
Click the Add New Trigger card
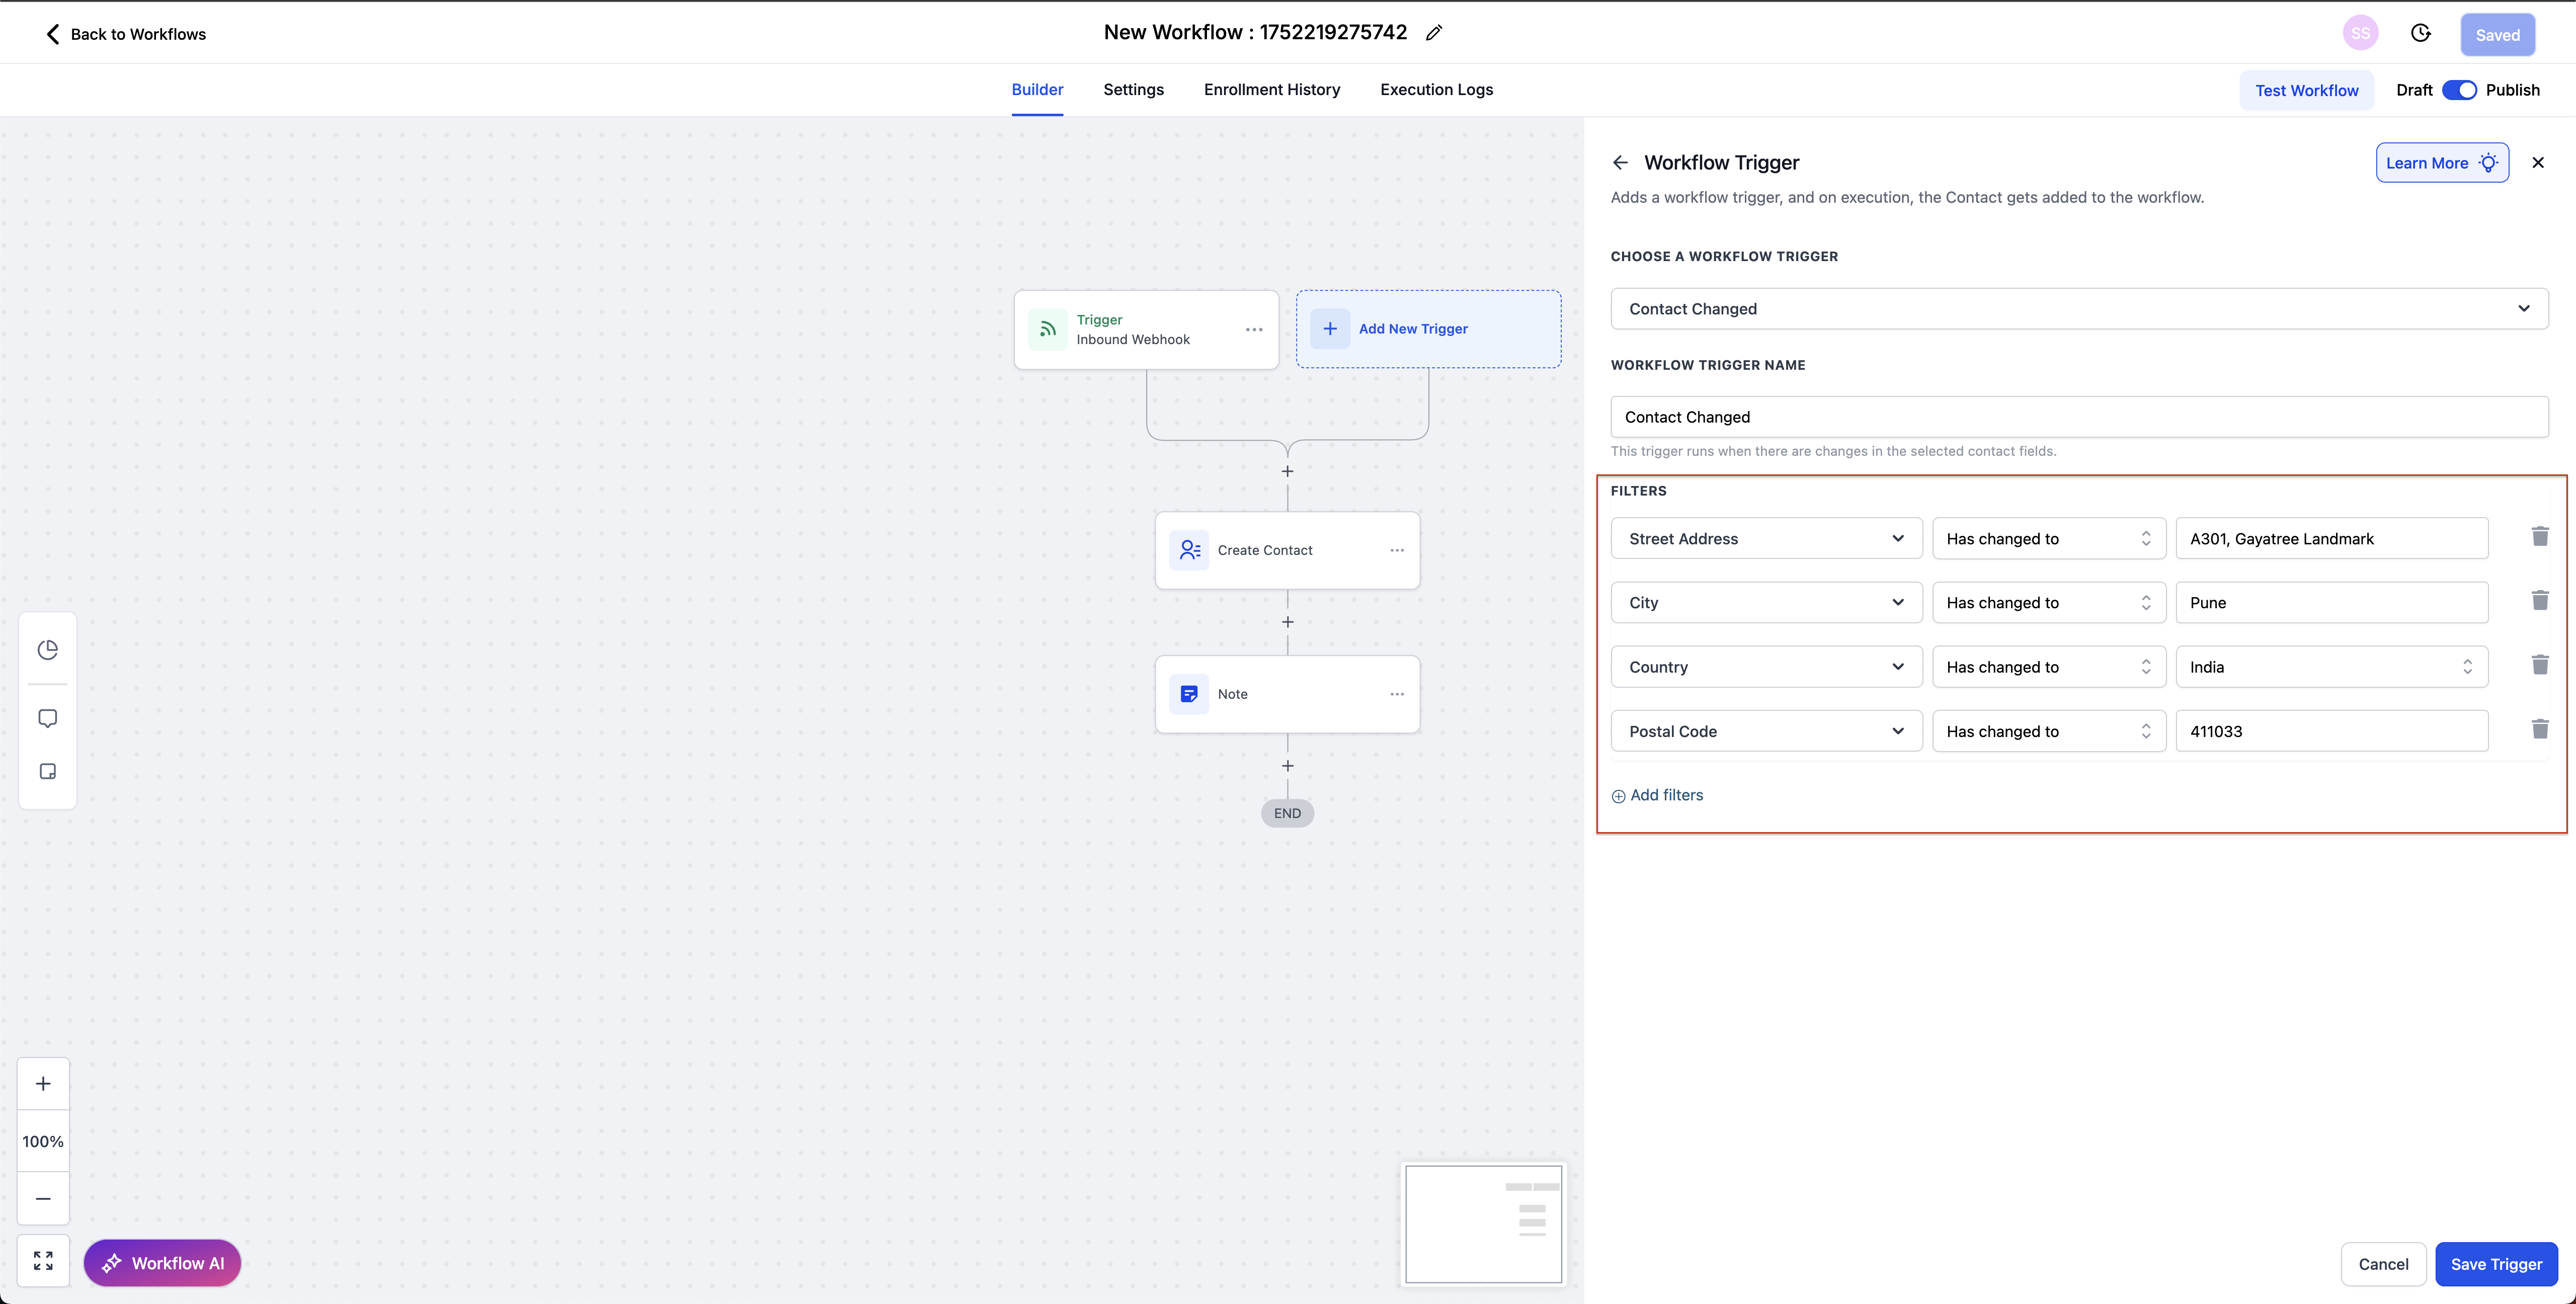[x=1428, y=329]
